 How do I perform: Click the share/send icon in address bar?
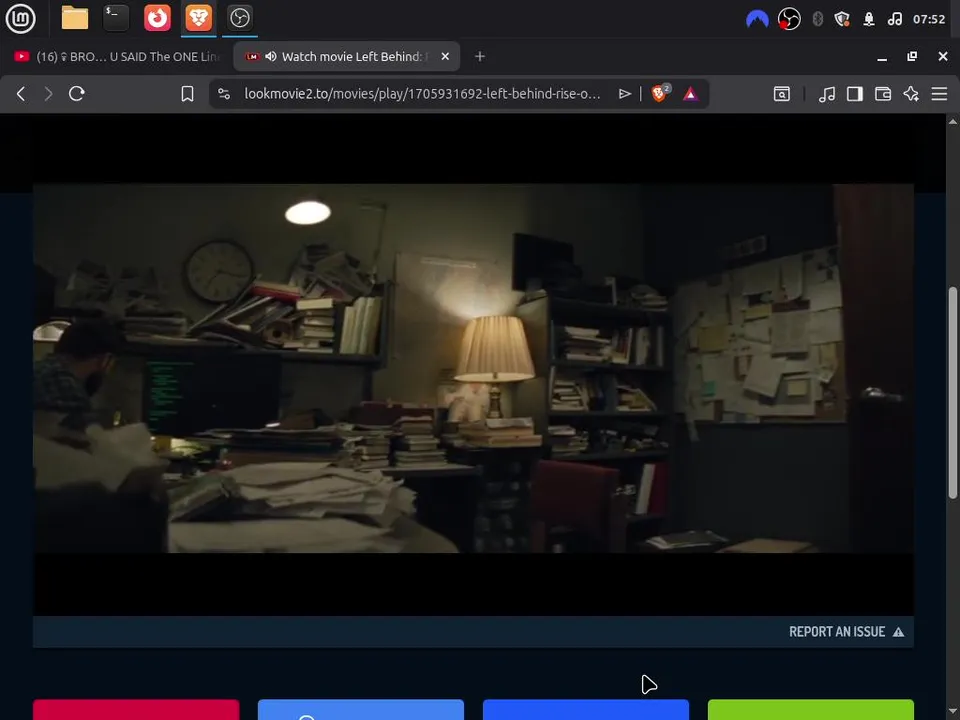pos(624,94)
